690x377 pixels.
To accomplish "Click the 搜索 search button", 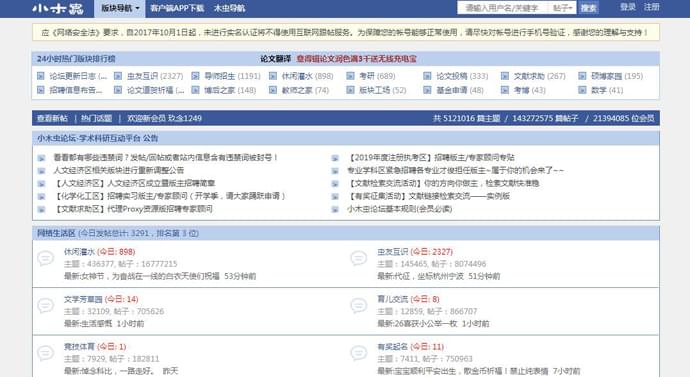I will 588,8.
